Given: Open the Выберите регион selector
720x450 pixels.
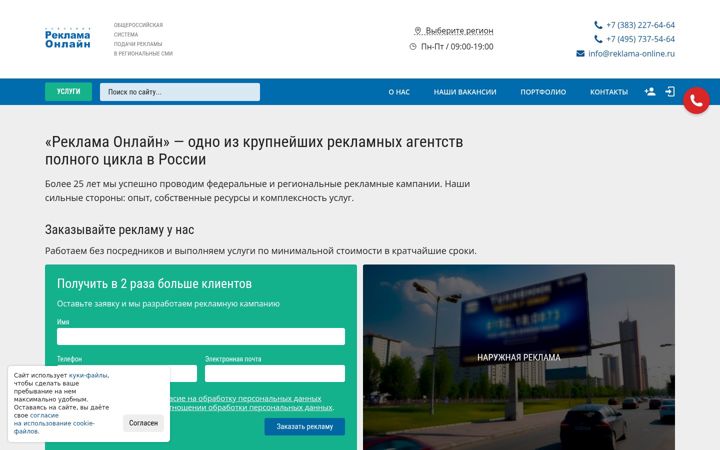Looking at the screenshot, I should tap(459, 31).
